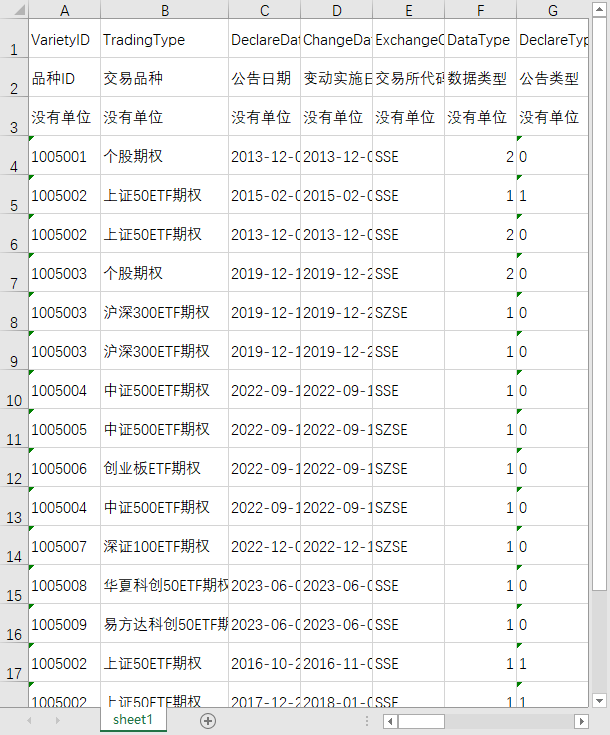The height and width of the screenshot is (735, 610).
Task: Select row 4 header
Action: (x=14, y=156)
